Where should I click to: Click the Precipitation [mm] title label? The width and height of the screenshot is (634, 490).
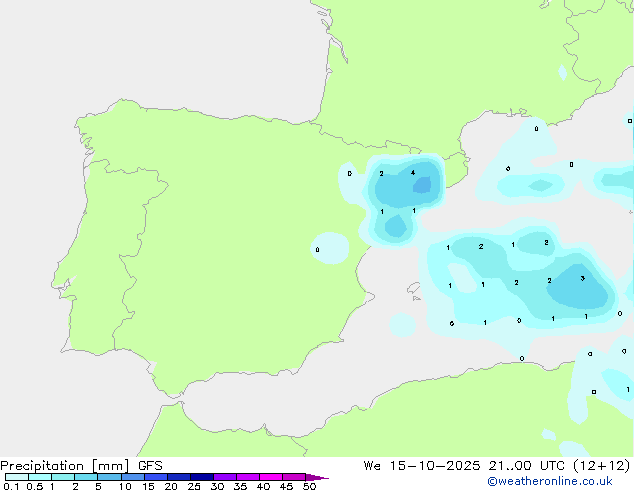(x=64, y=466)
